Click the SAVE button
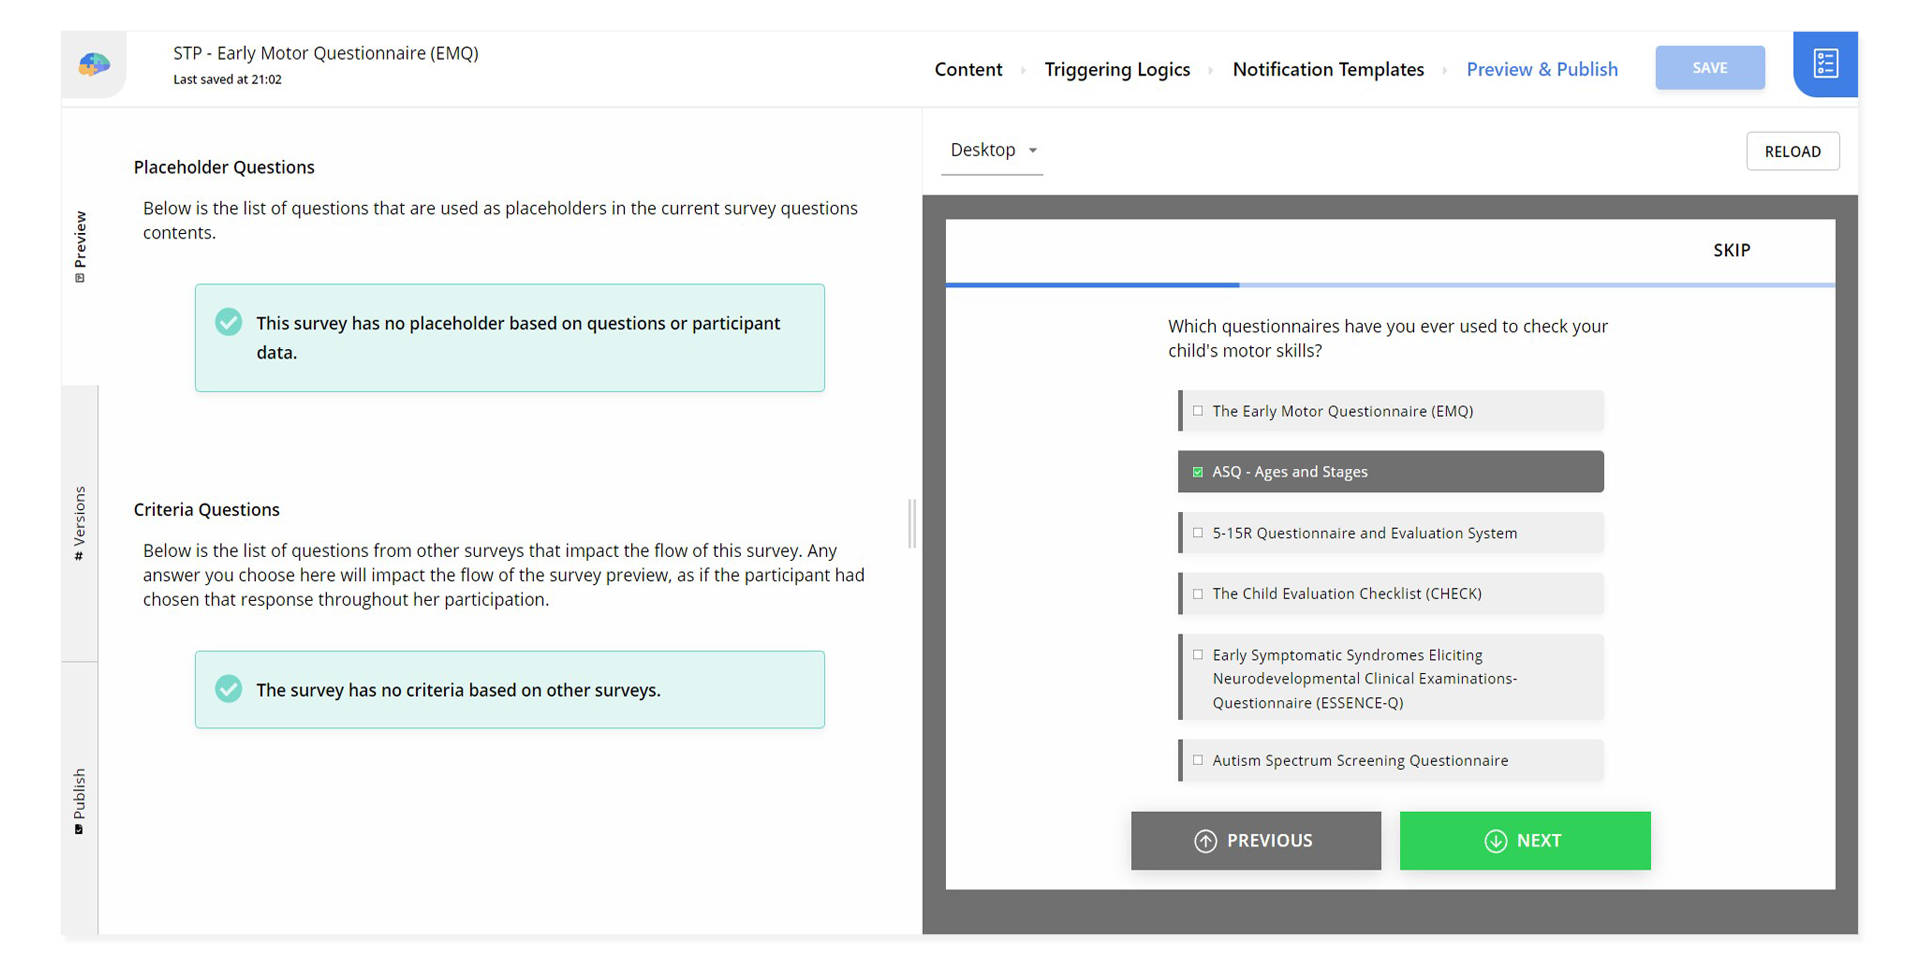 pyautogui.click(x=1710, y=68)
